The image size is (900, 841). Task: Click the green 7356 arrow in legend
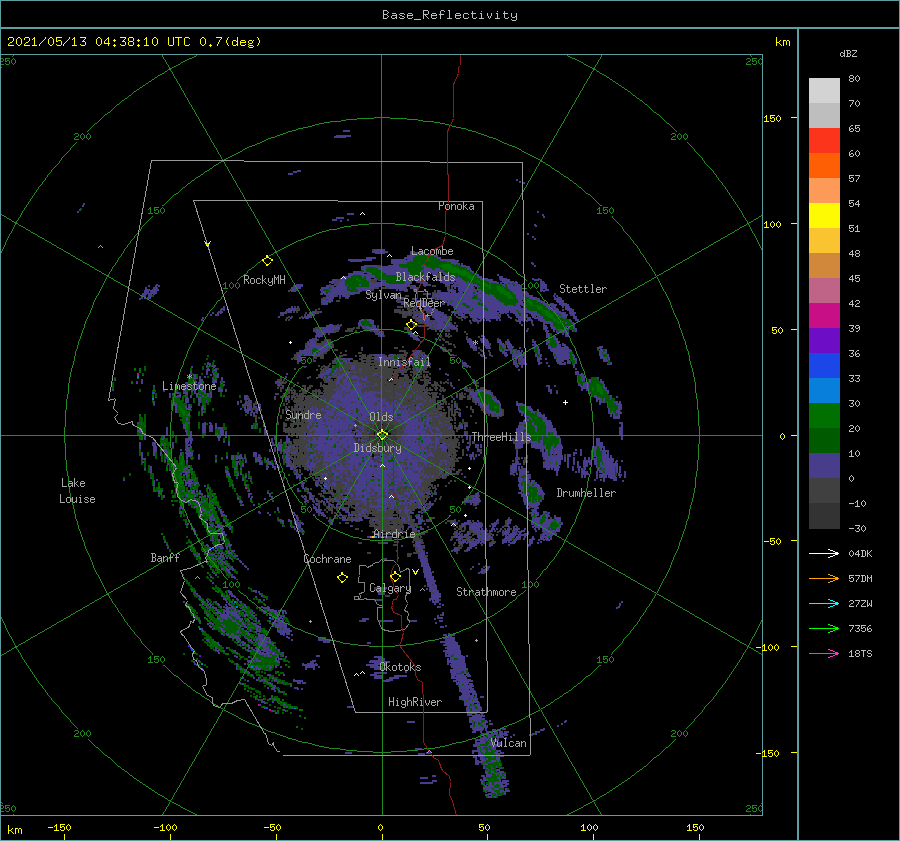pos(824,629)
